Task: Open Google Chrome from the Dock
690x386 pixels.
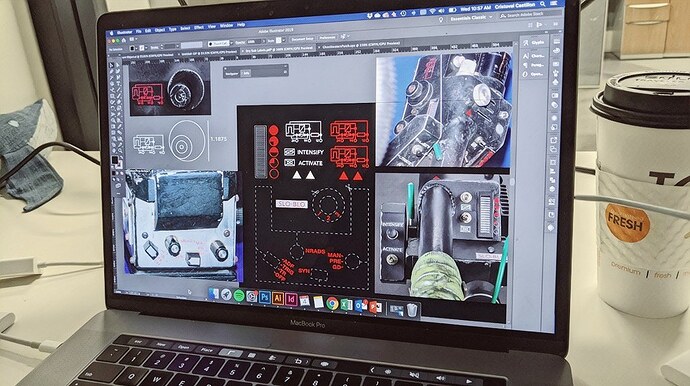Action: tap(332, 303)
